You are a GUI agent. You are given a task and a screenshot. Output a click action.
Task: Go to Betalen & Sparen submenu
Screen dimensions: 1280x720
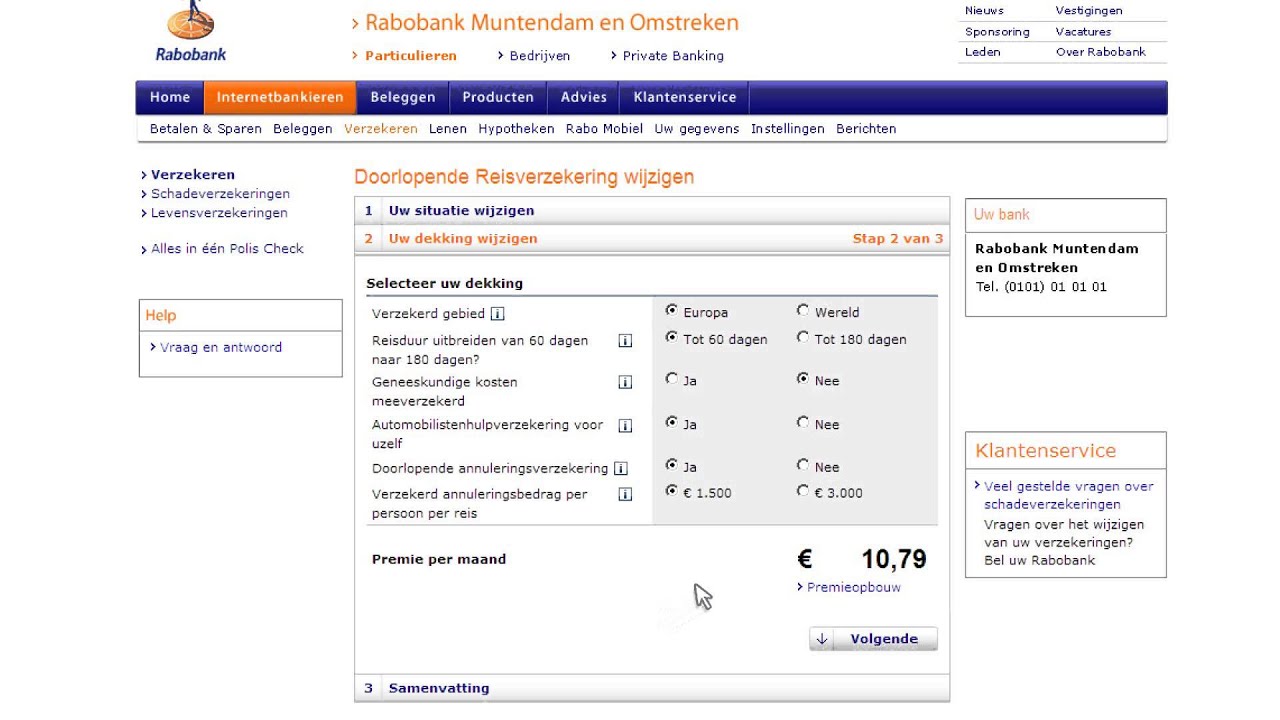(x=206, y=129)
